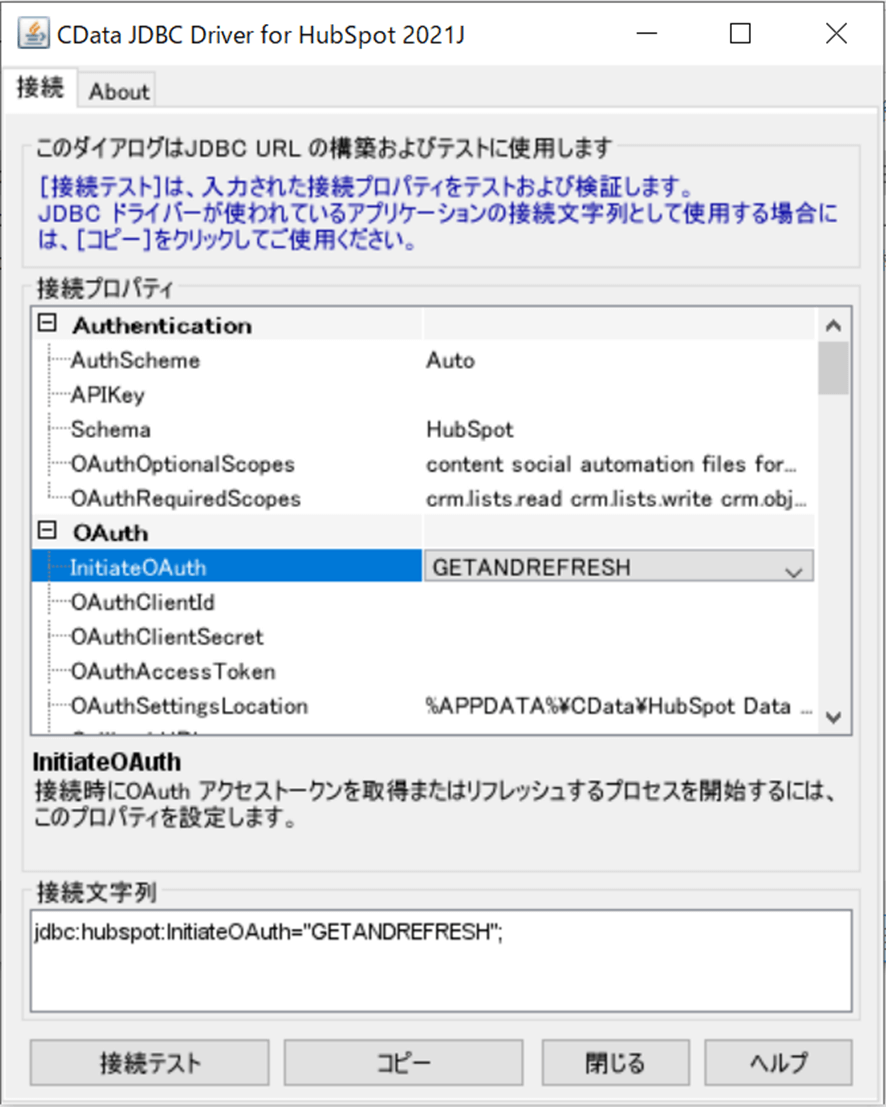The width and height of the screenshot is (886, 1107).
Task: Open help with the ヘルプ button
Action: pyautogui.click(x=778, y=1063)
